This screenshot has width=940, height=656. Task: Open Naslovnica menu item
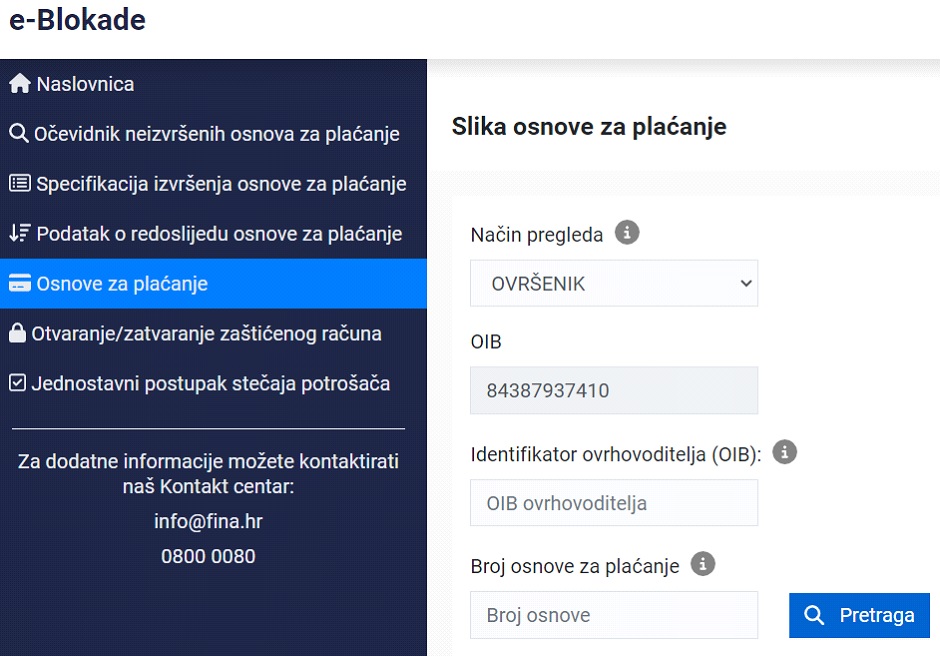pos(85,84)
